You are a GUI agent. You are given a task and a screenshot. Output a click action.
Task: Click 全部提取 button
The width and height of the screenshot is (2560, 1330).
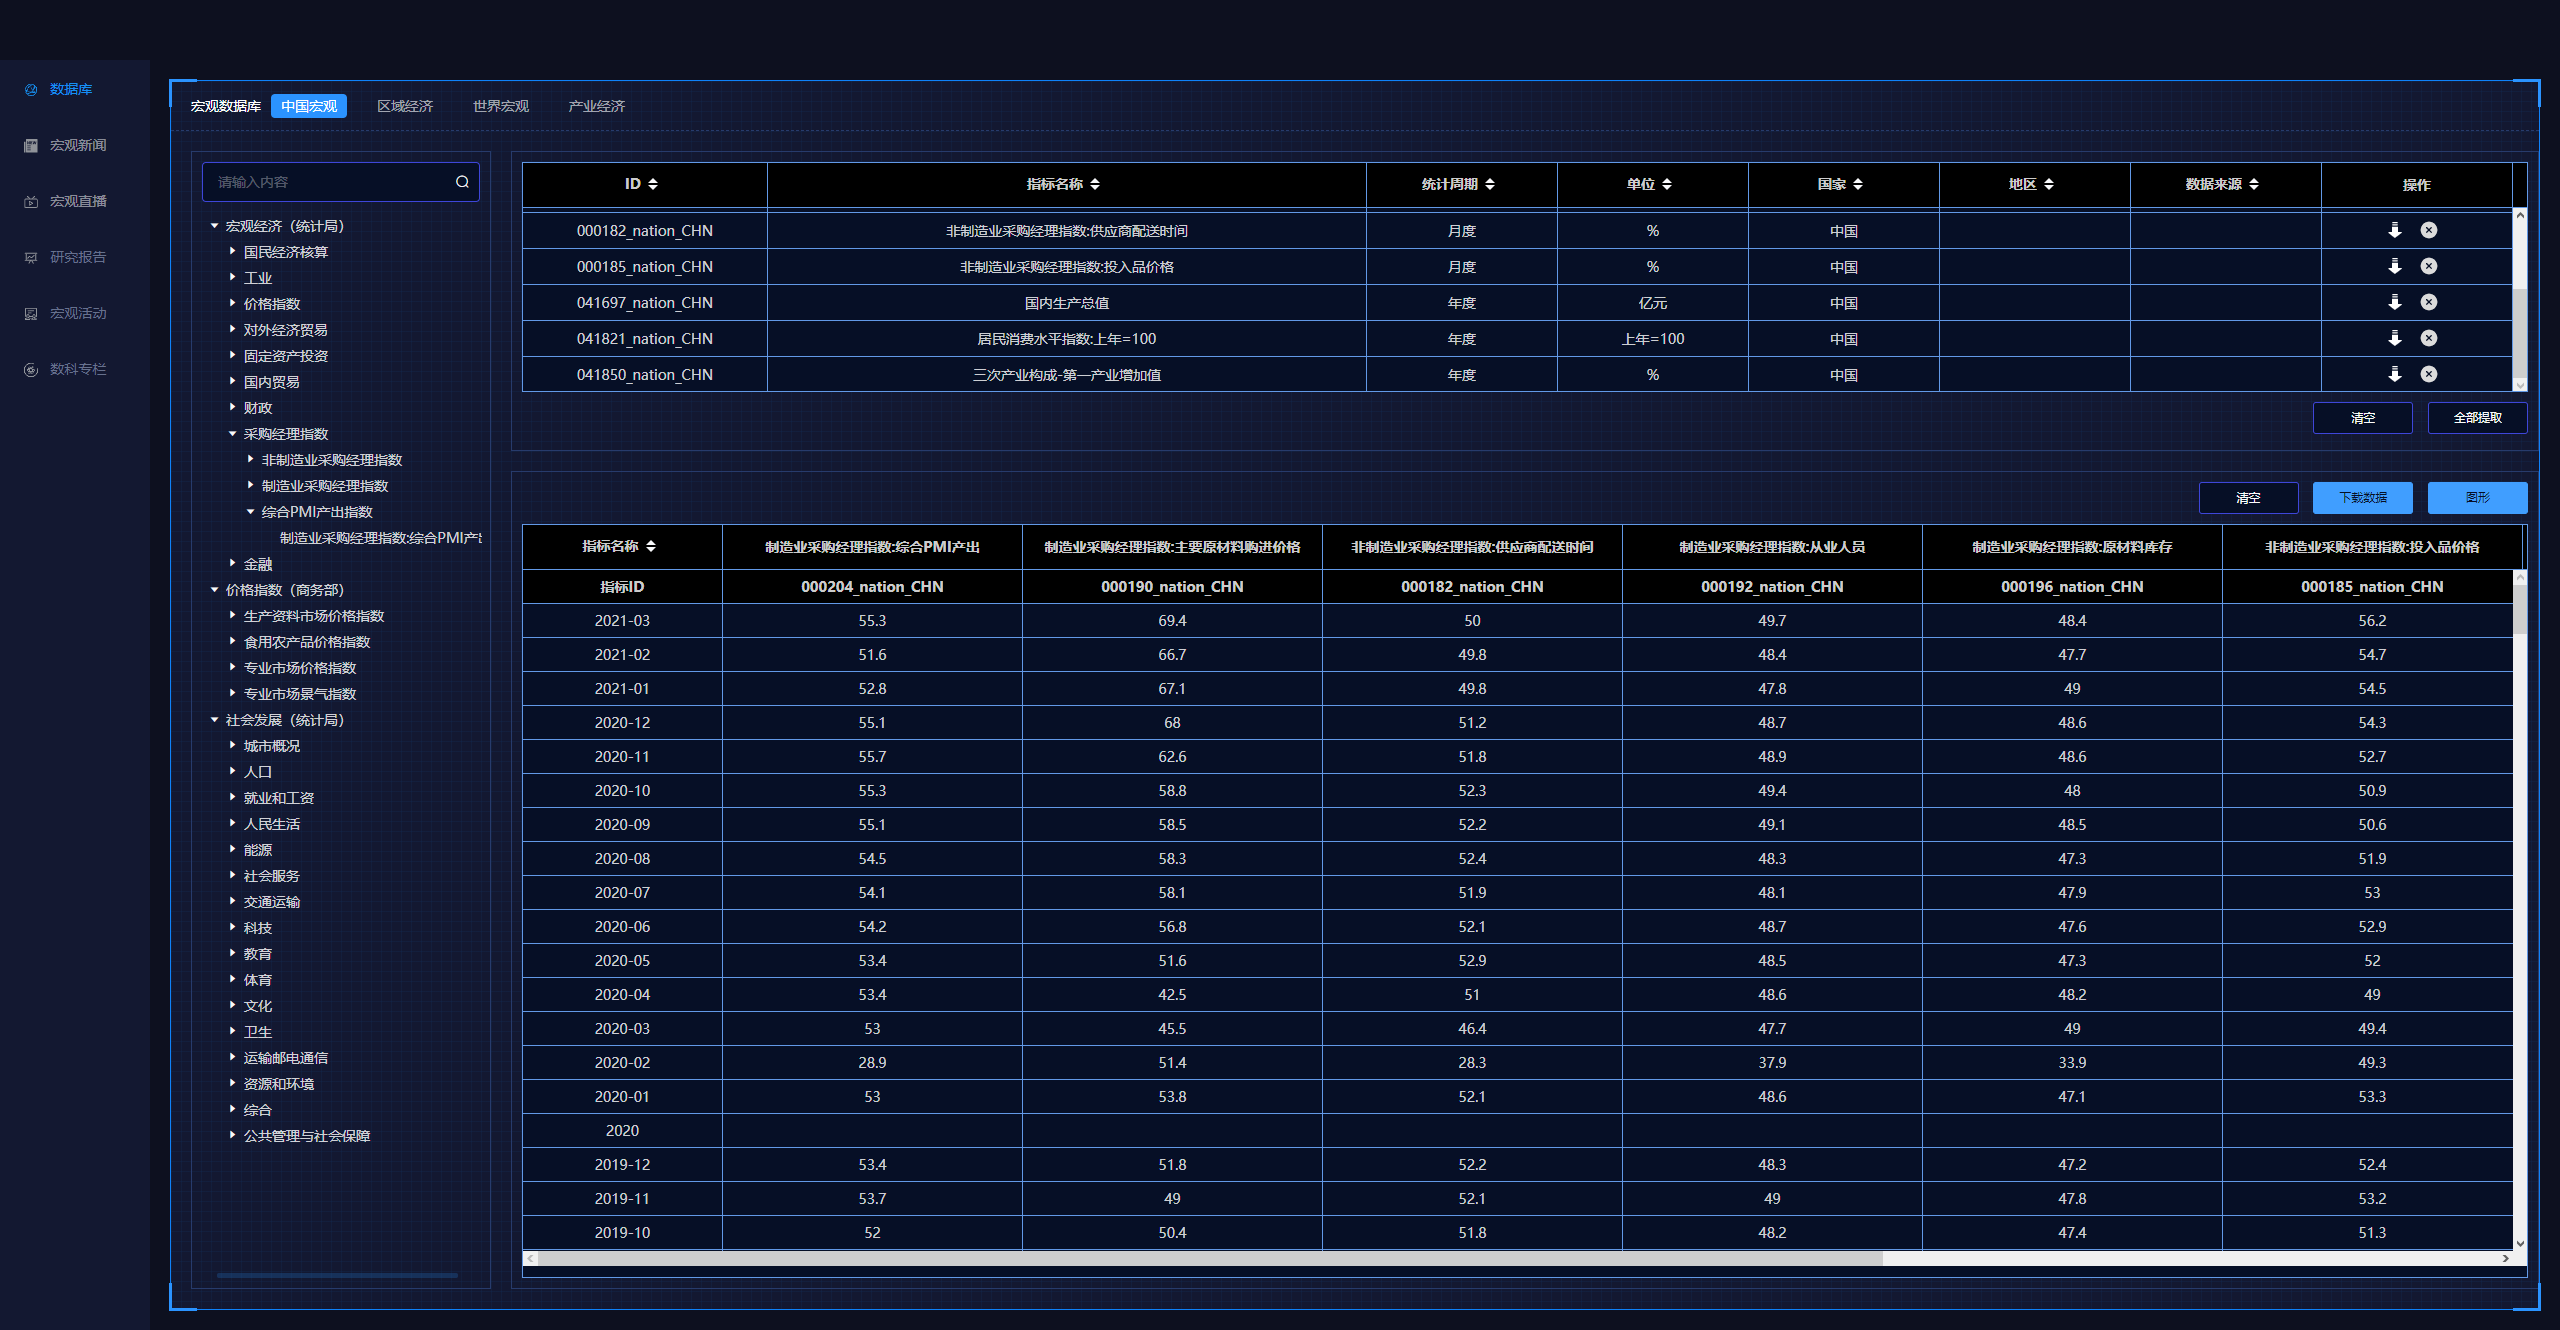pos(2478,418)
